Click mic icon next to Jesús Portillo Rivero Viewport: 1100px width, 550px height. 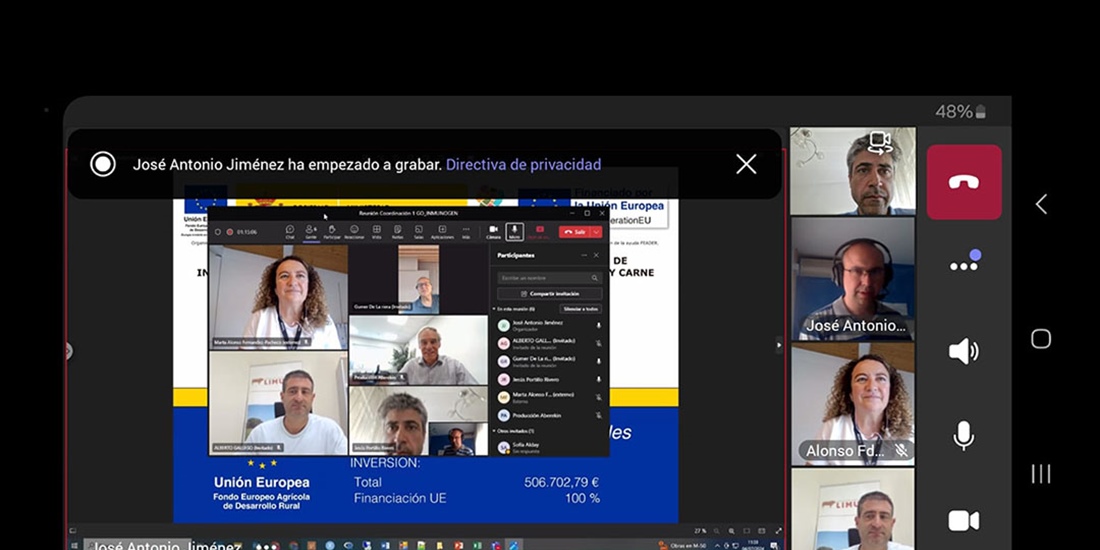[598, 379]
